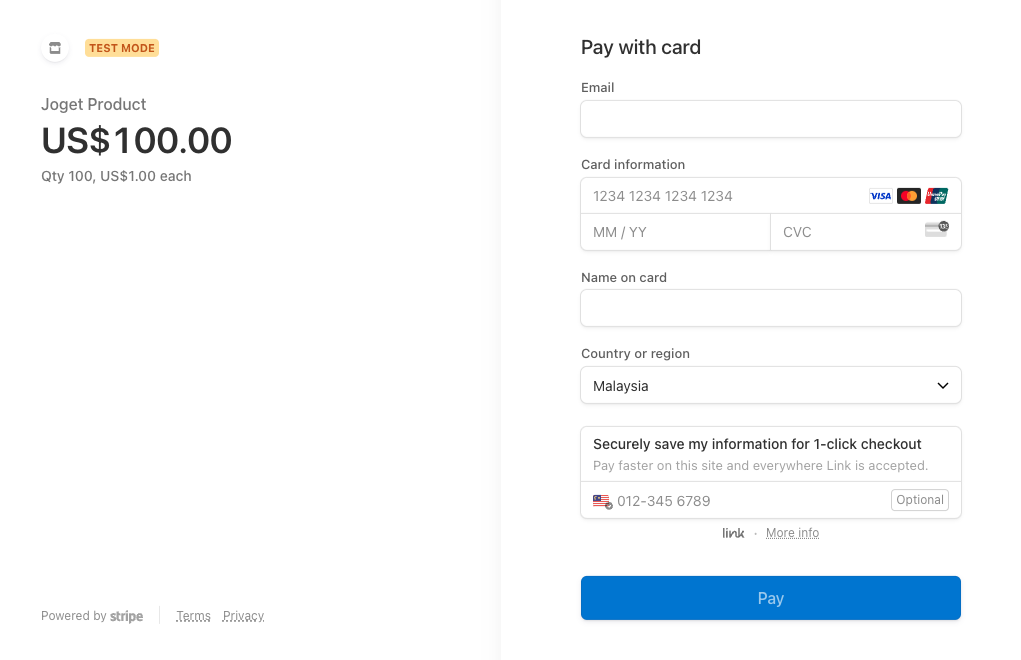Screen dimensions: 1021x660
Task: Click the blue Pay button
Action: tap(770, 598)
